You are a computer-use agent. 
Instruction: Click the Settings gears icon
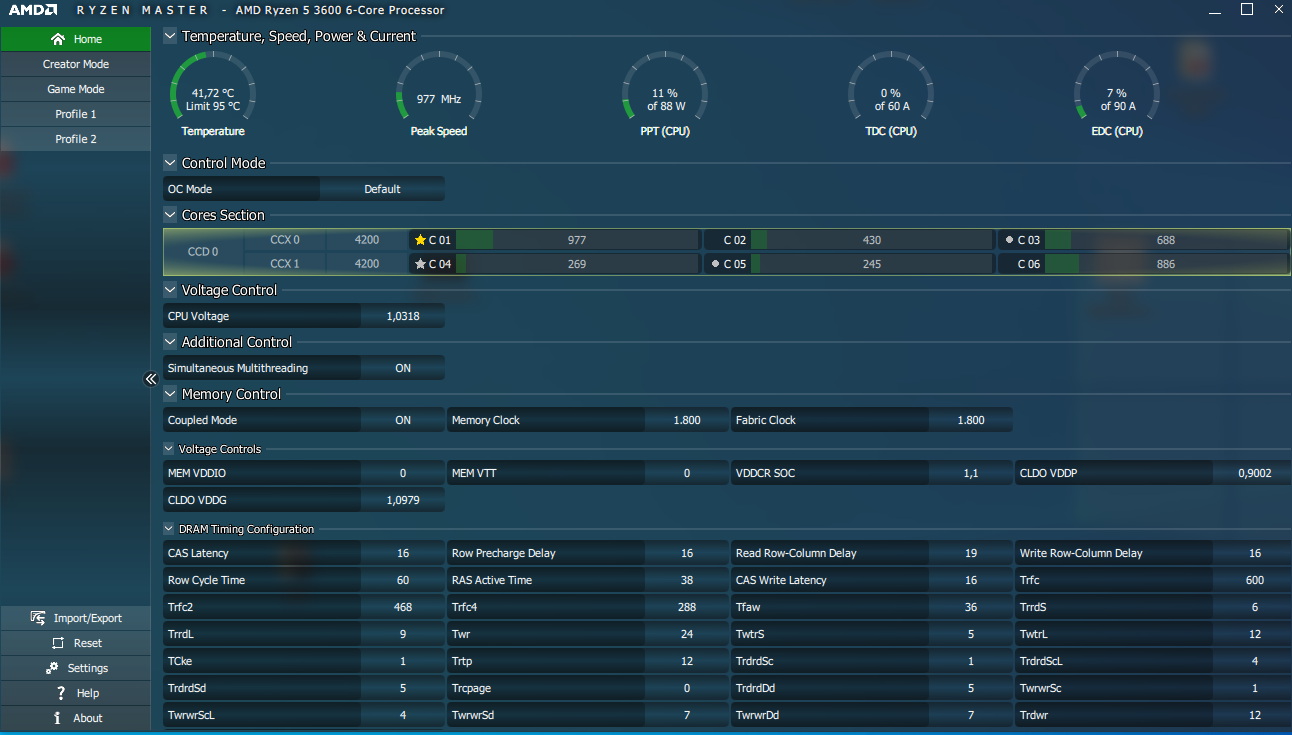coord(52,668)
